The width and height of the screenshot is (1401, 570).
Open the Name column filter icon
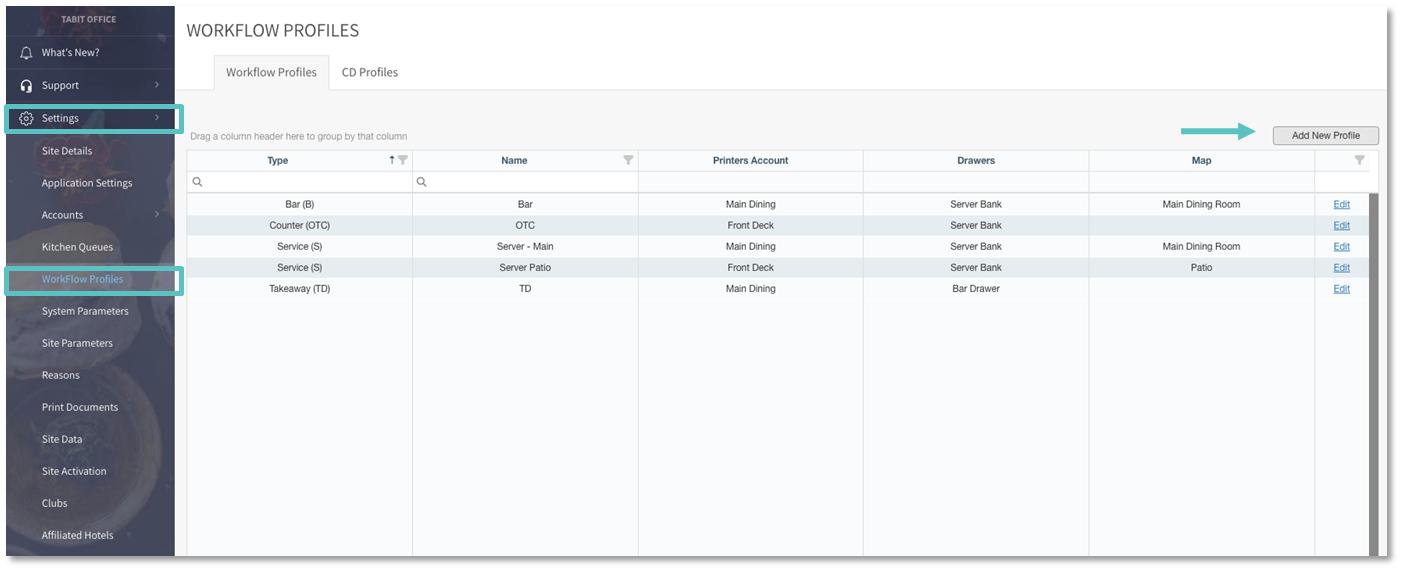coord(628,160)
